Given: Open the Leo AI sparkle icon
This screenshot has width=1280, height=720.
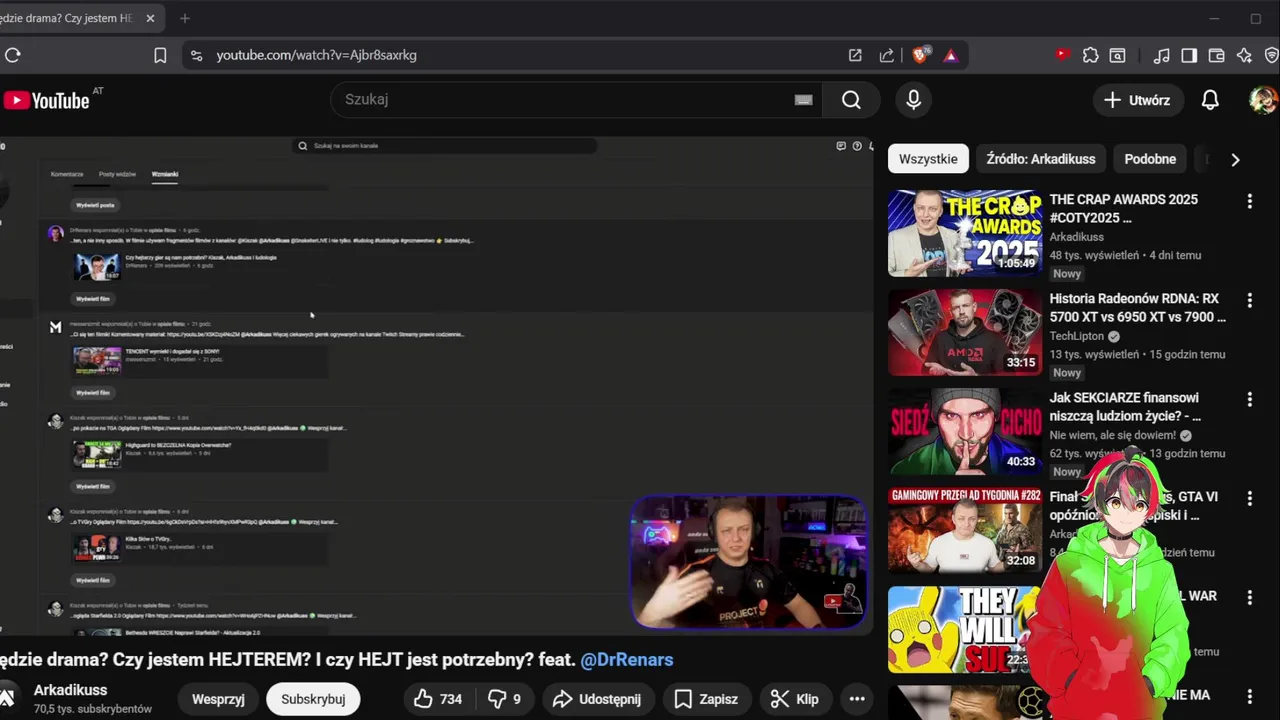Looking at the screenshot, I should [x=1244, y=55].
